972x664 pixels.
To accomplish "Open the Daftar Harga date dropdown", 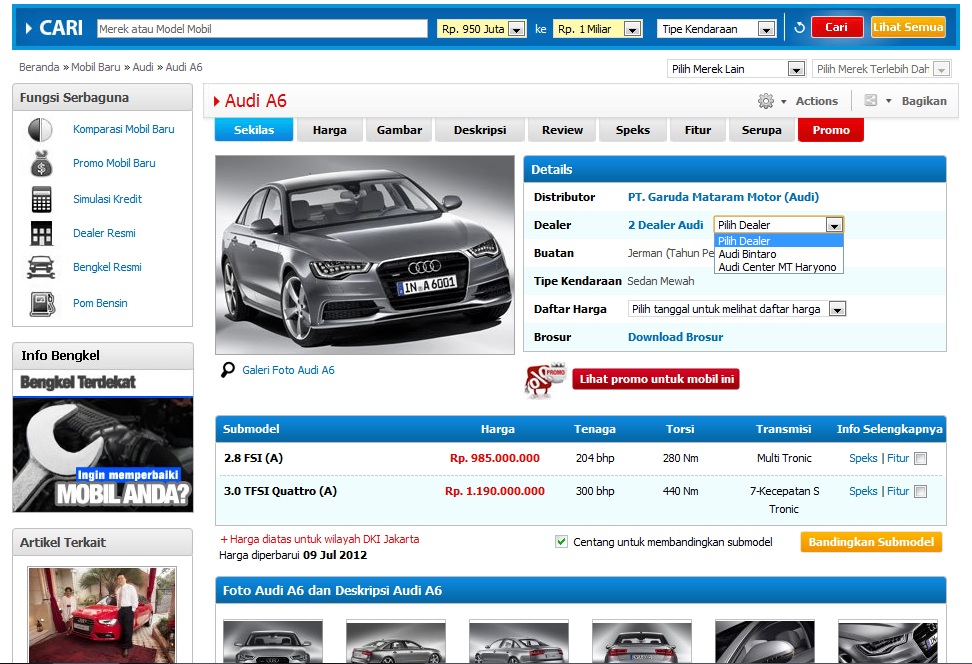I will point(737,309).
